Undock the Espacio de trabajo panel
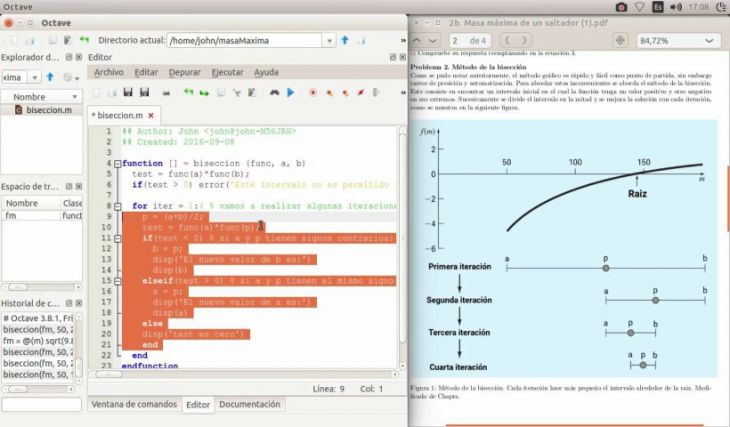 pos(69,186)
